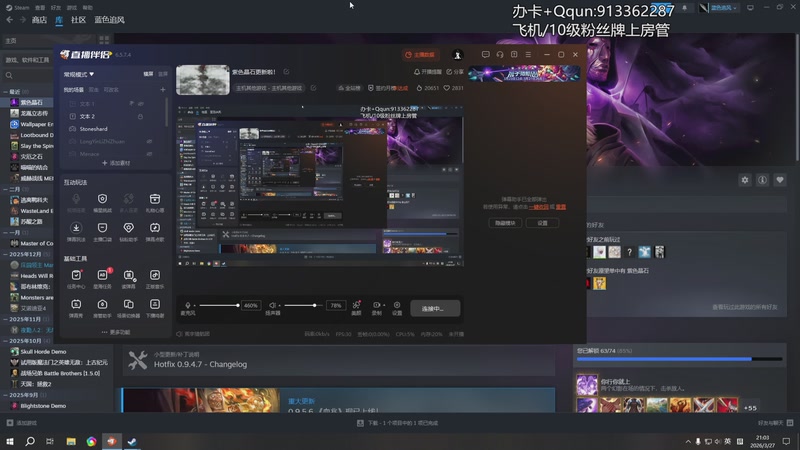Open 设置 gear beside record button

point(397,305)
